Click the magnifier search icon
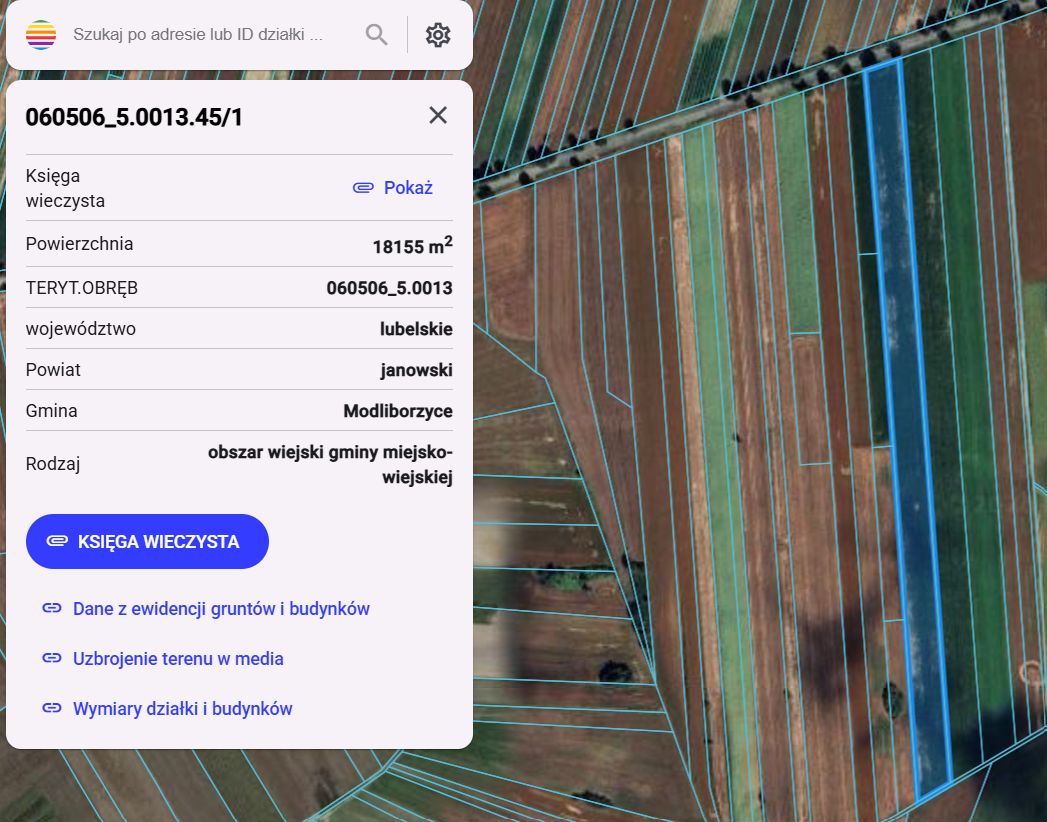The image size is (1047, 822). click(x=376, y=35)
